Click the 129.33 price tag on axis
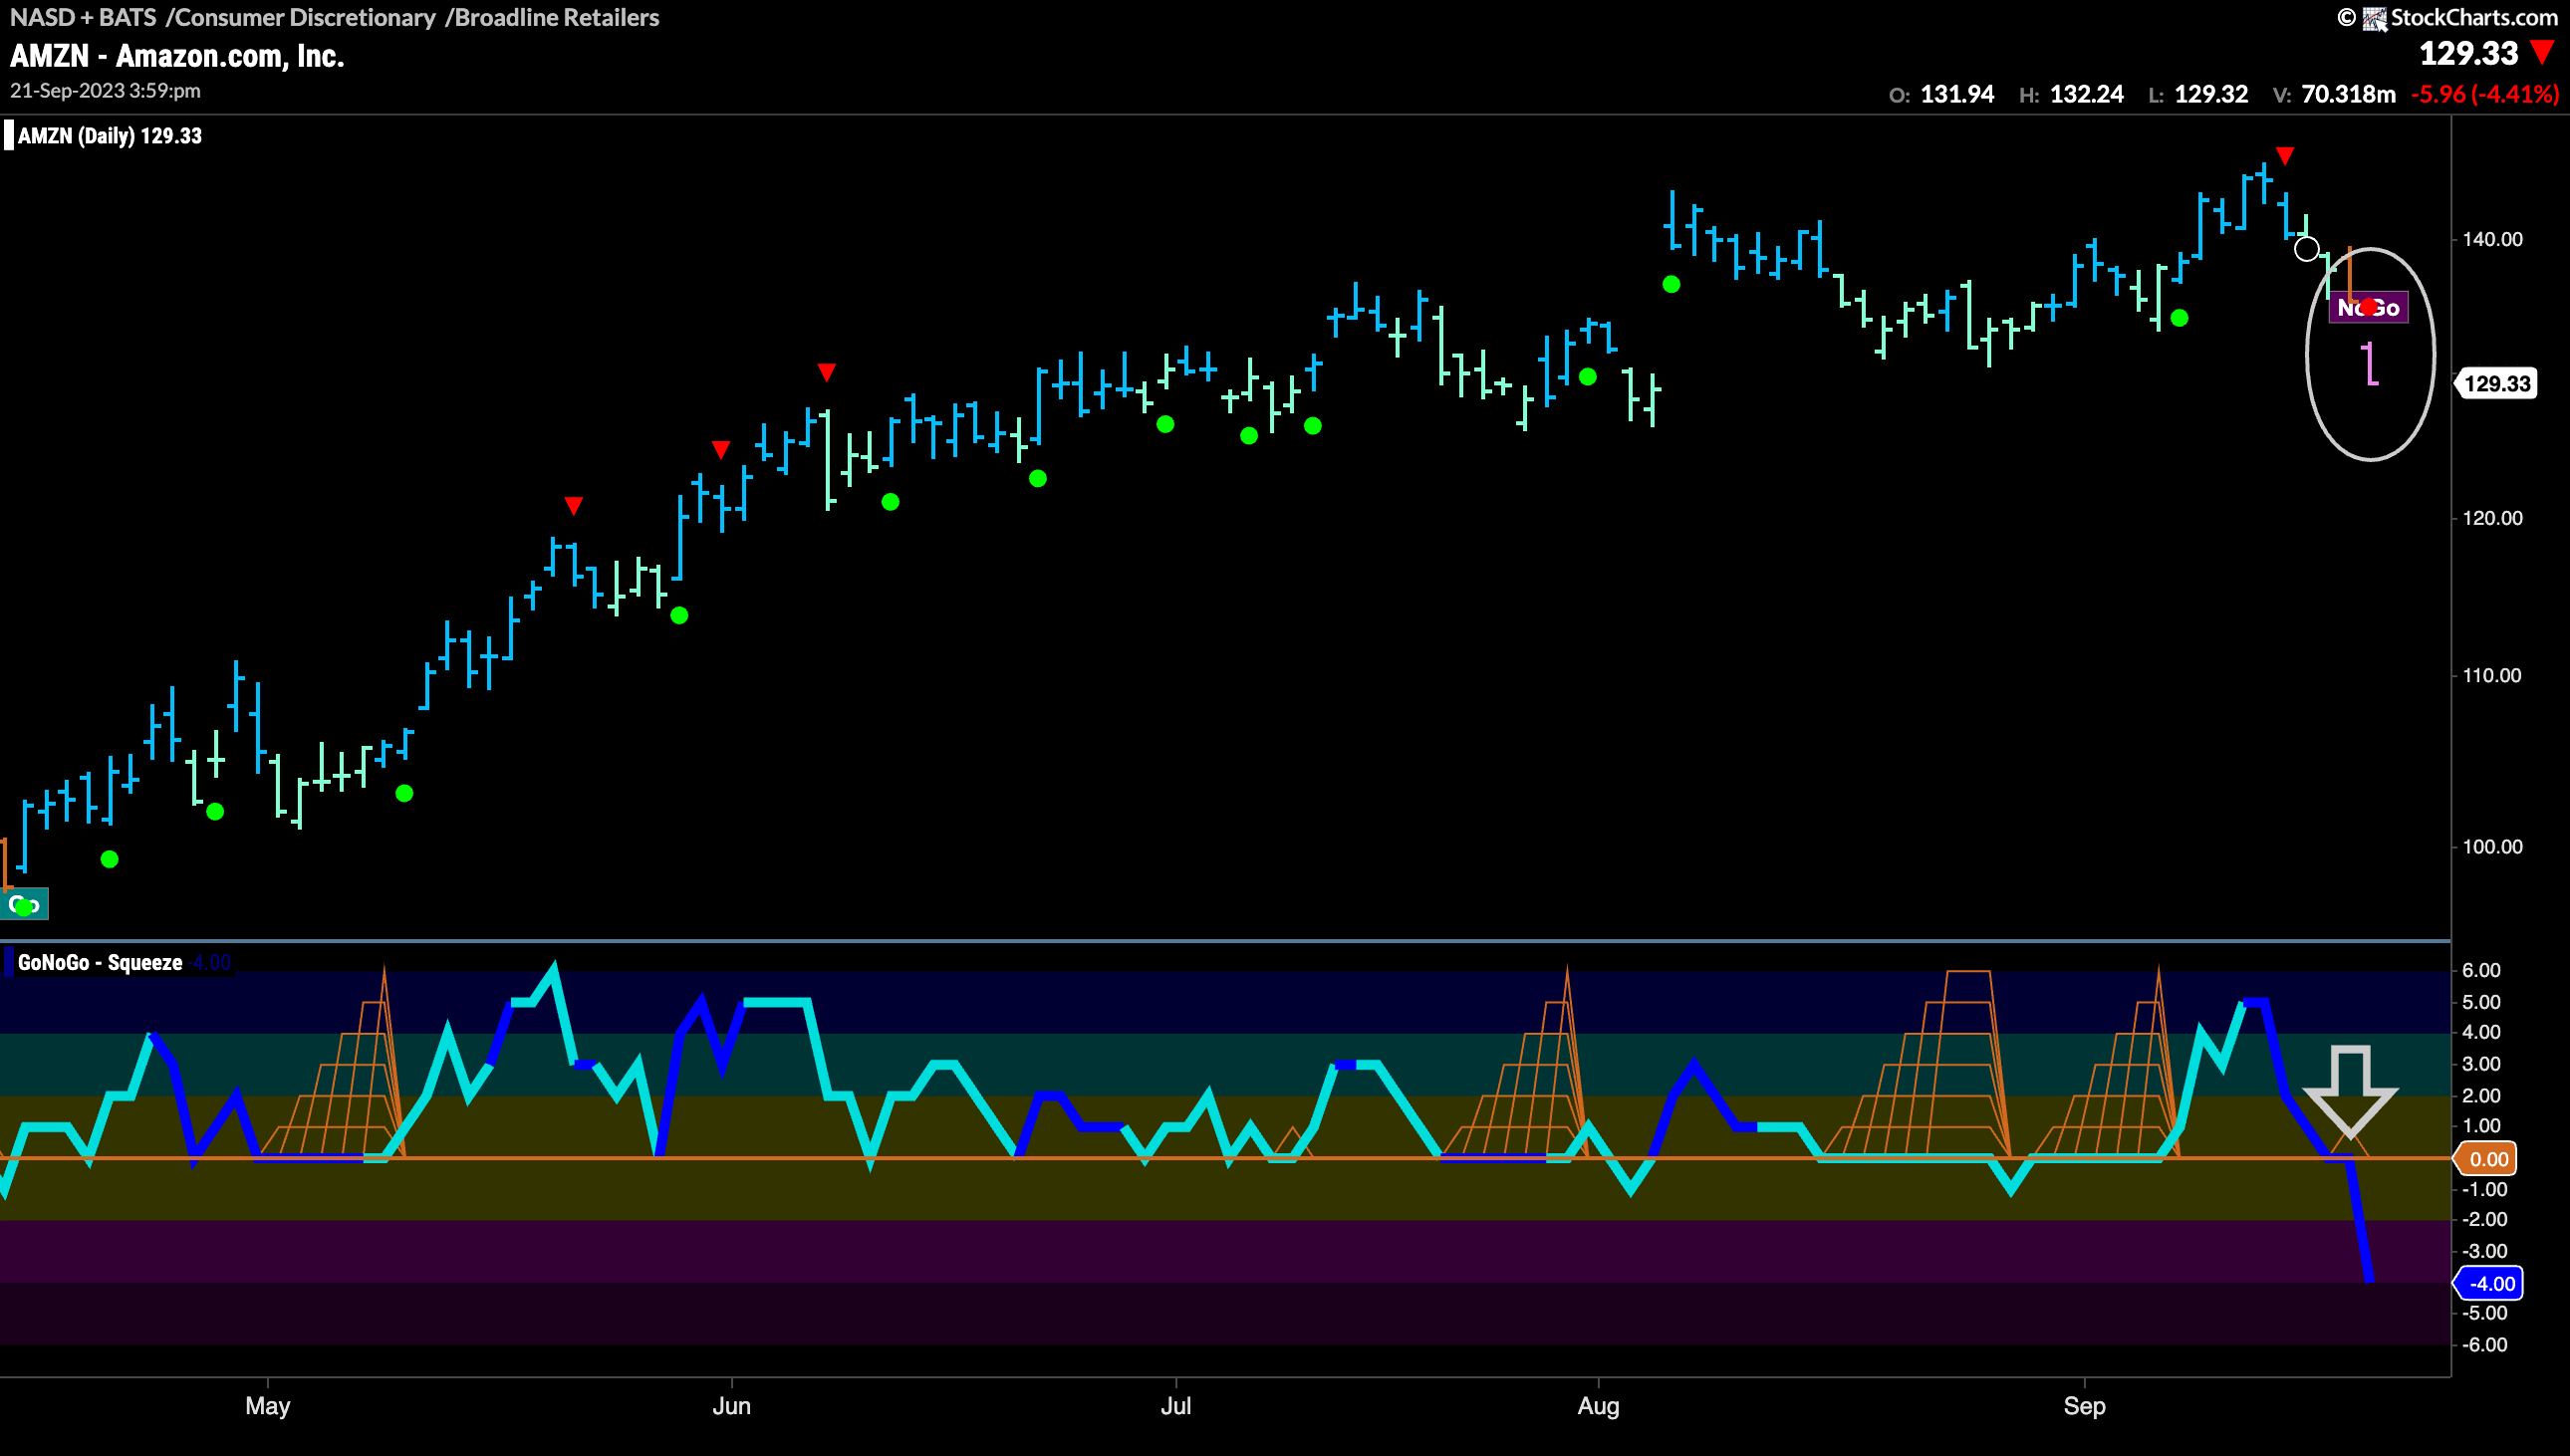Screen dimensions: 2570x1456 2496,384
